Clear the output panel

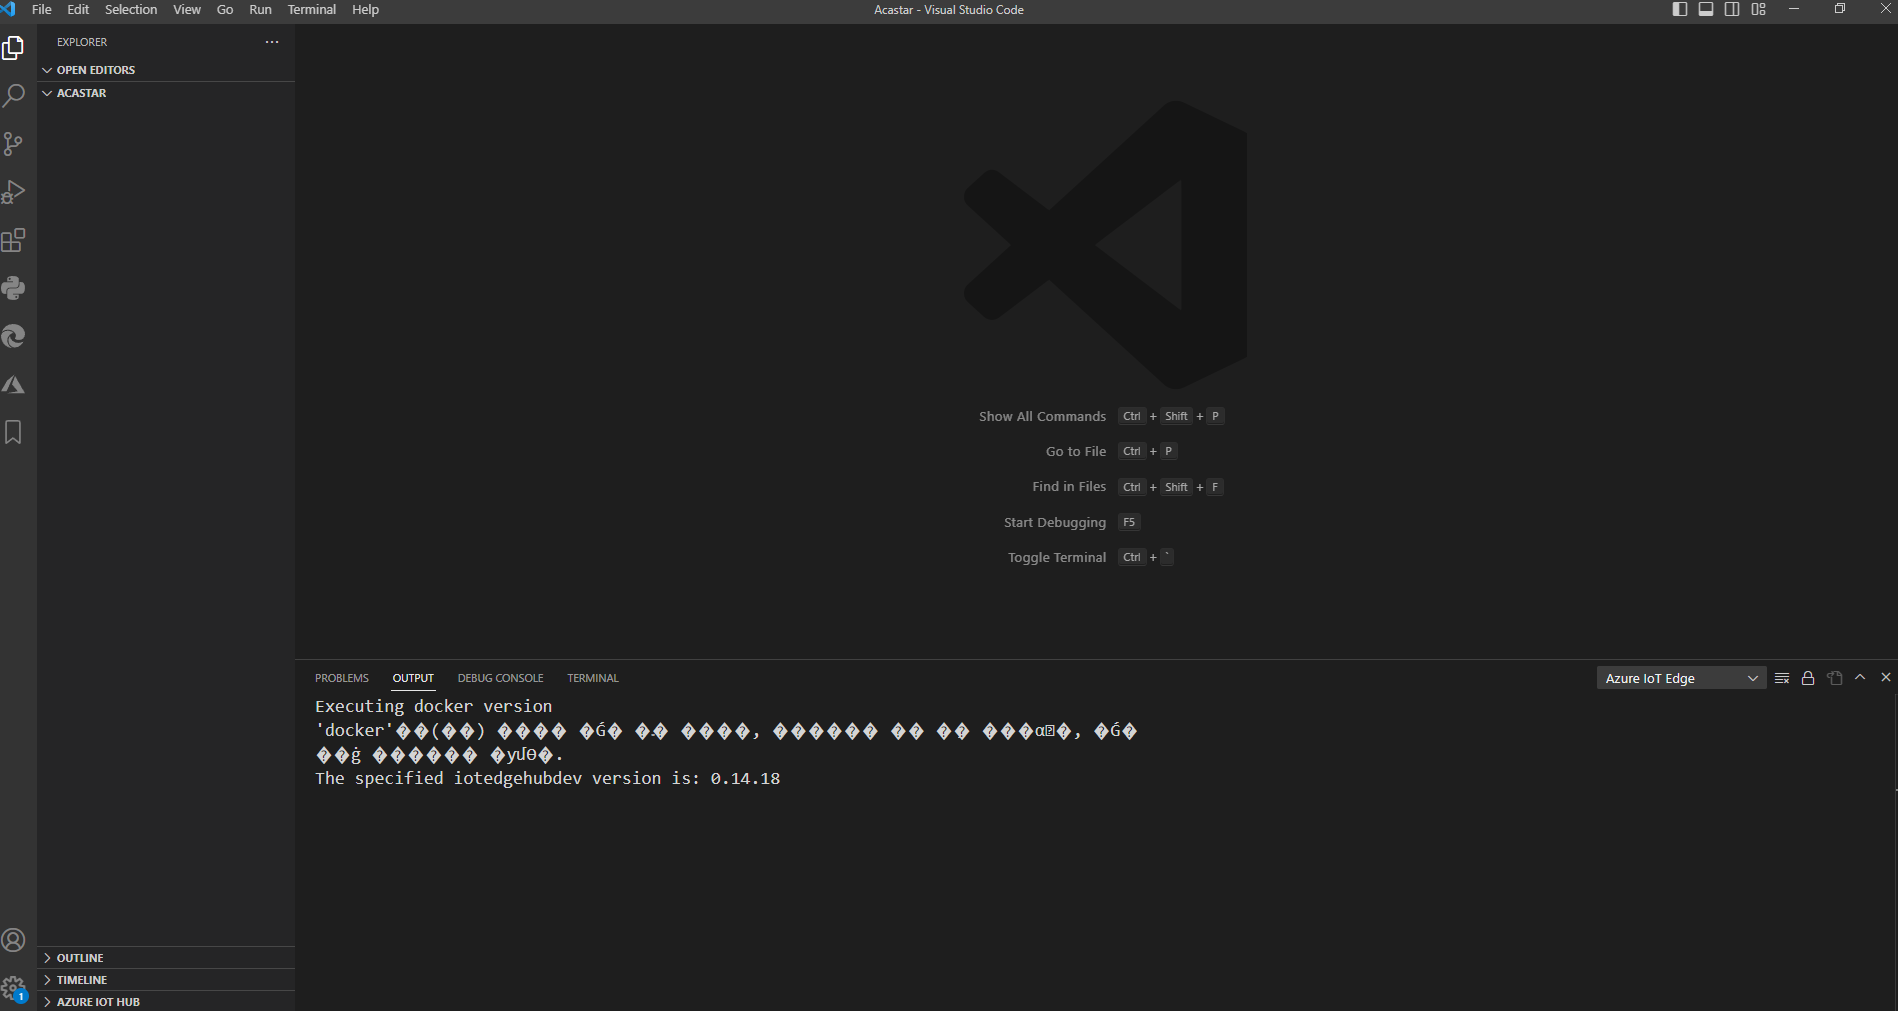(1782, 678)
